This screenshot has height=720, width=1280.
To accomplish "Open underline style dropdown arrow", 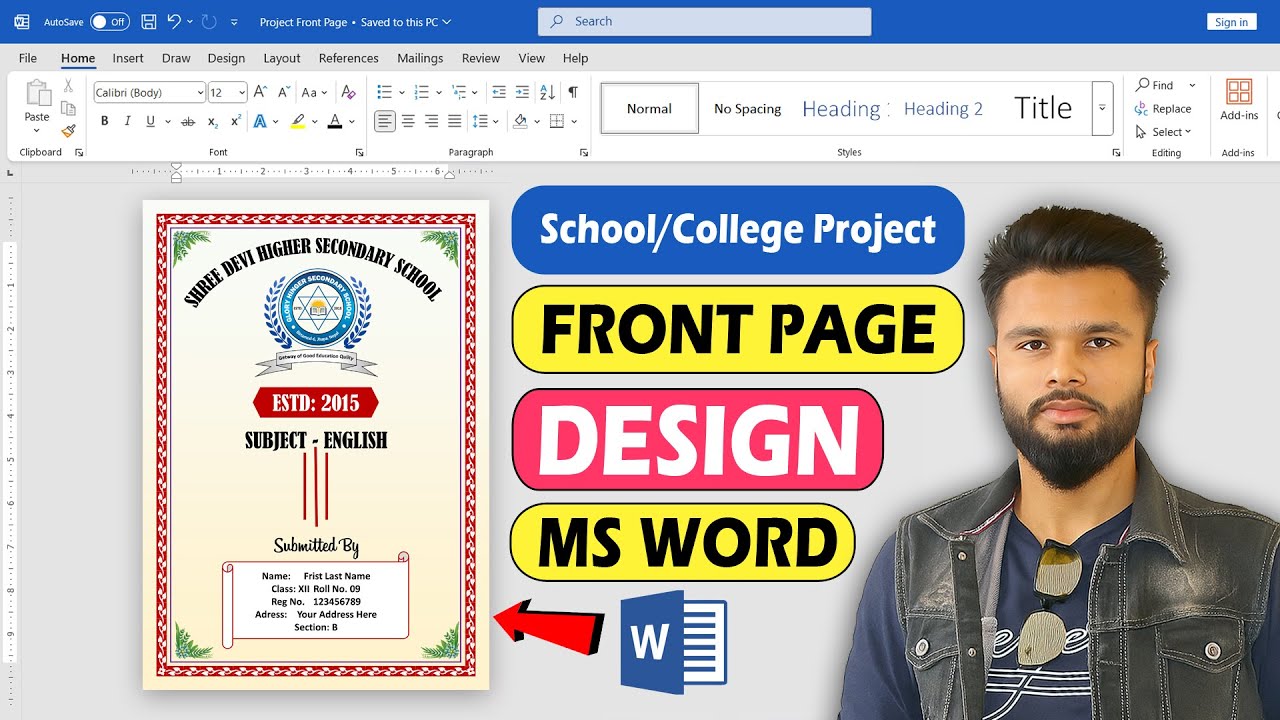I will pyautogui.click(x=166, y=122).
